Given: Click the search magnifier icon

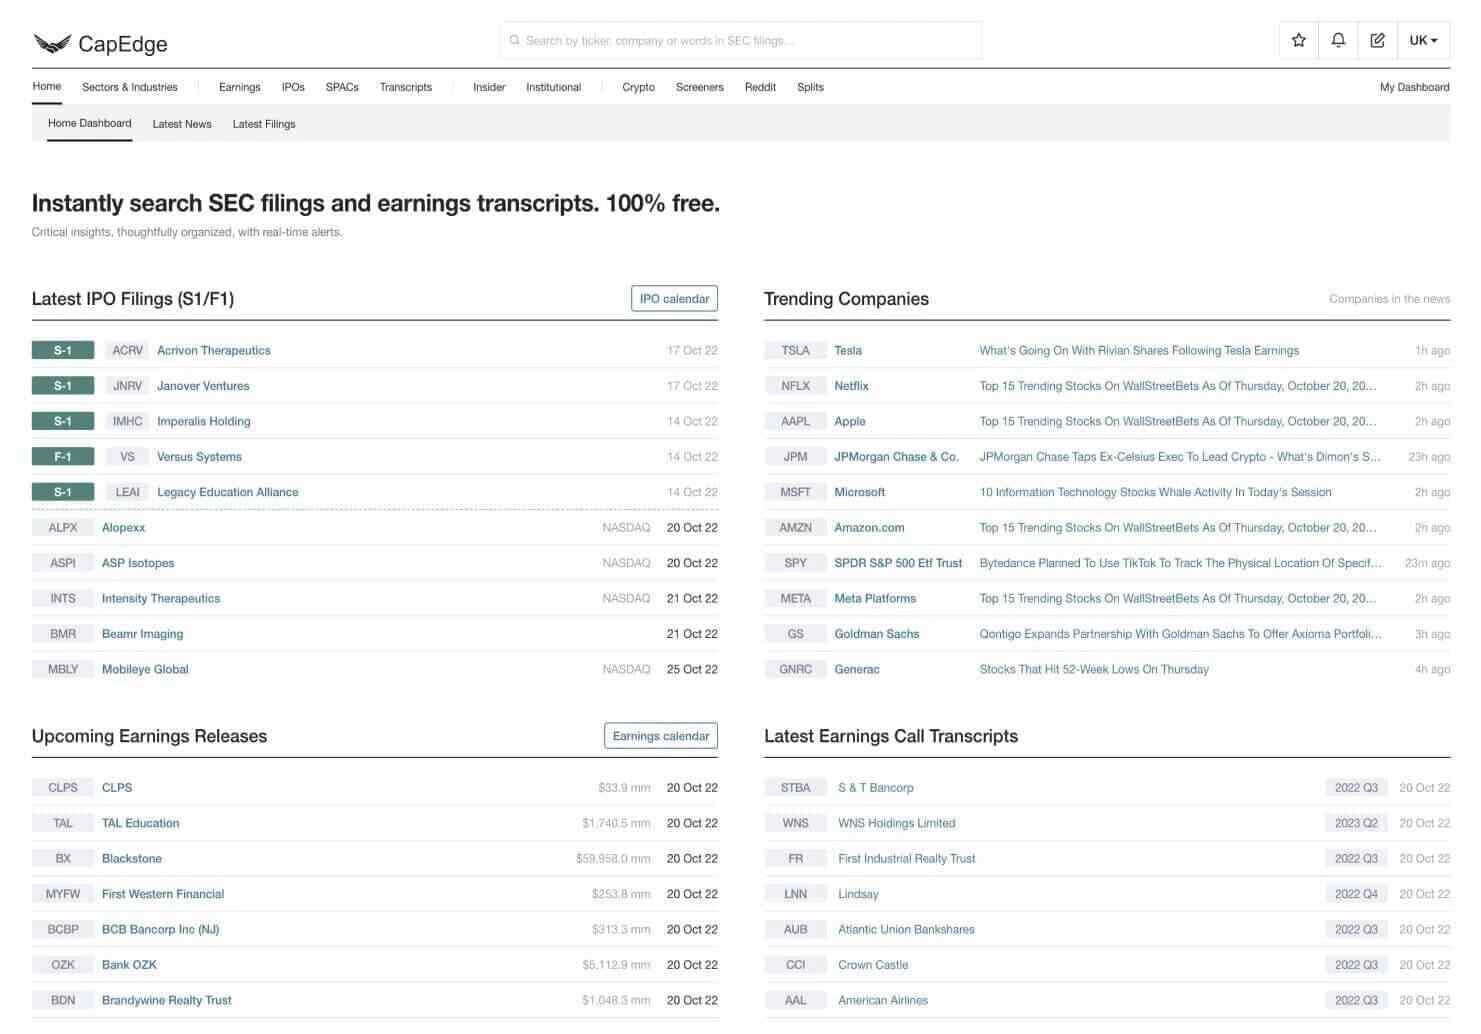Looking at the screenshot, I should pos(515,41).
